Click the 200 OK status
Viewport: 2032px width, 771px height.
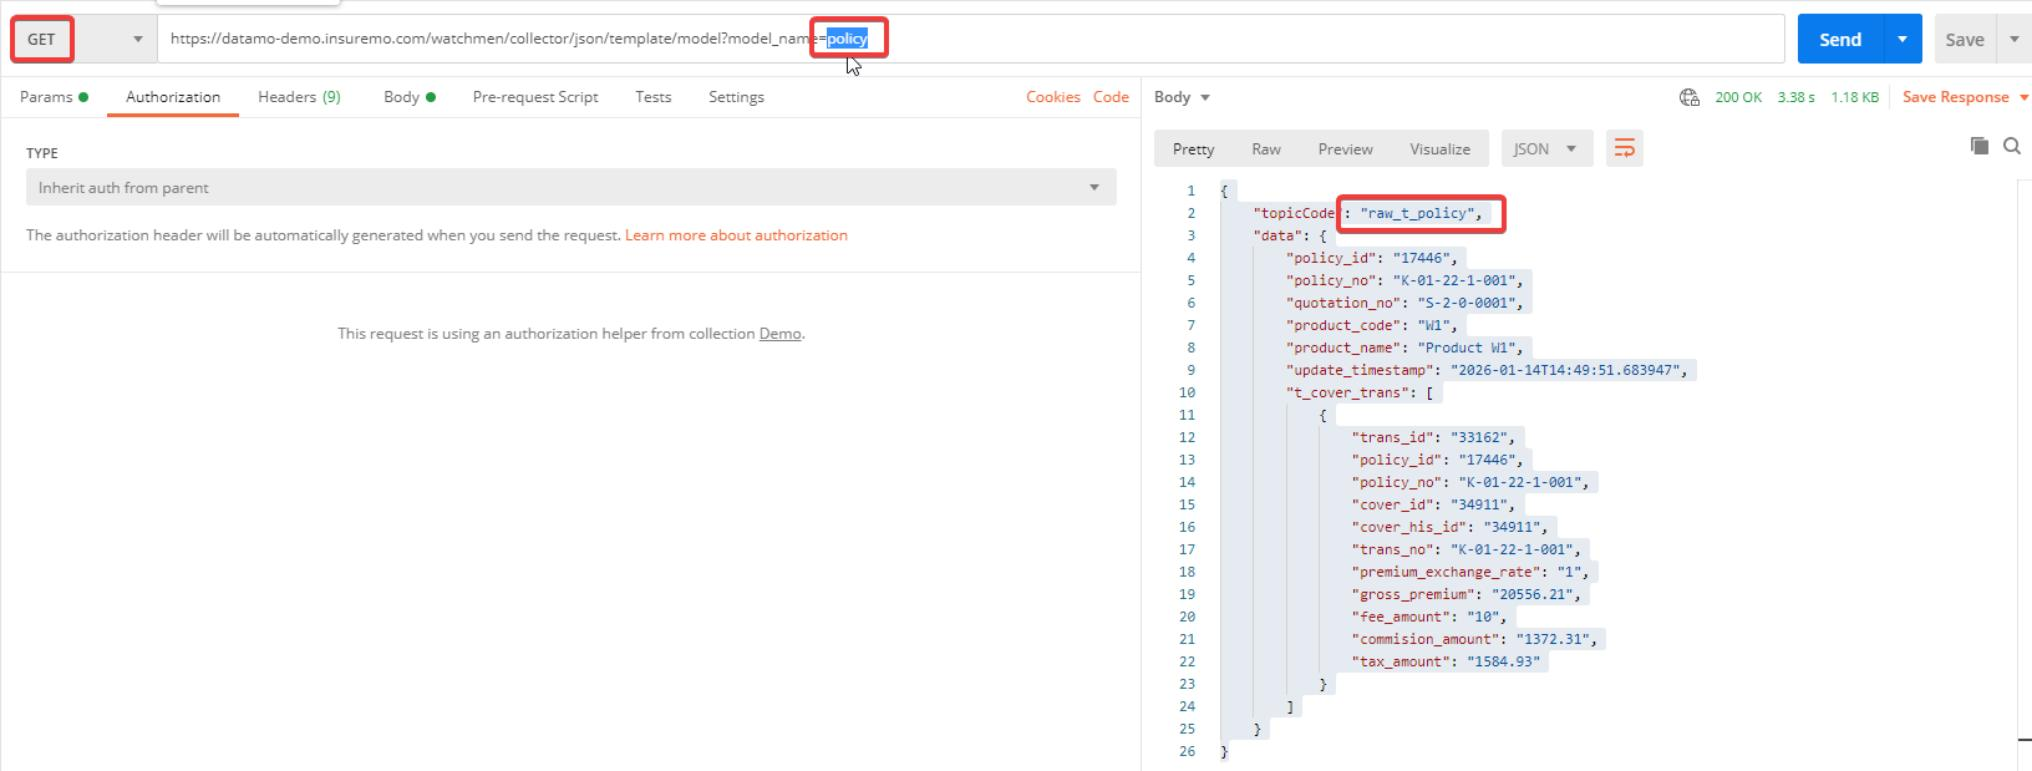(x=1738, y=97)
